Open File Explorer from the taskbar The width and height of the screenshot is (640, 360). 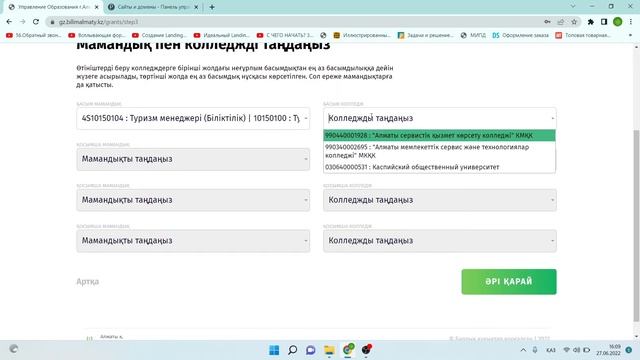coord(329,350)
